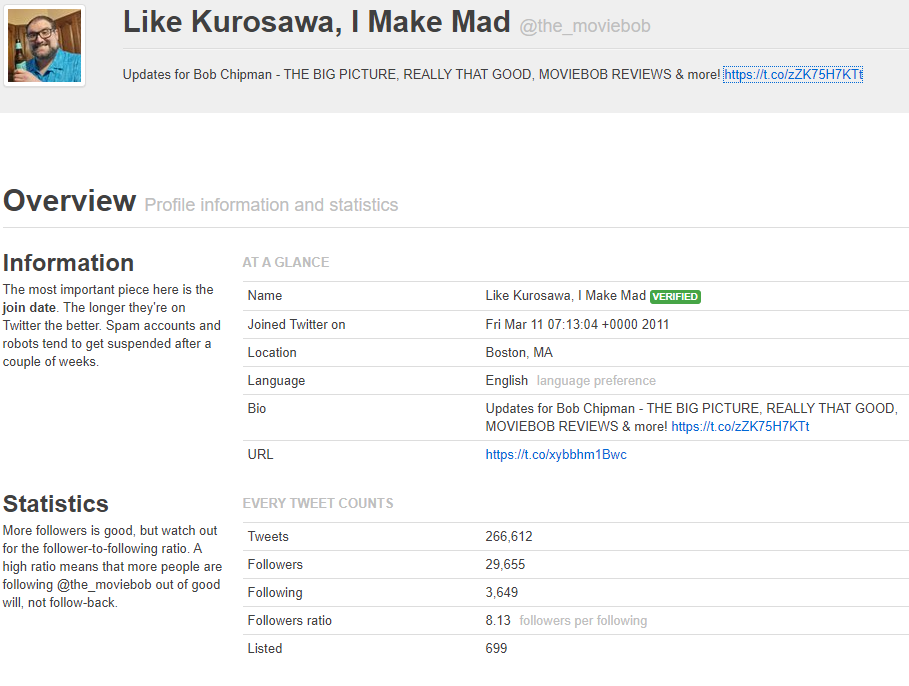Open the URL link t.co/xybbhm1Bwc
The image size is (909, 686).
556,455
